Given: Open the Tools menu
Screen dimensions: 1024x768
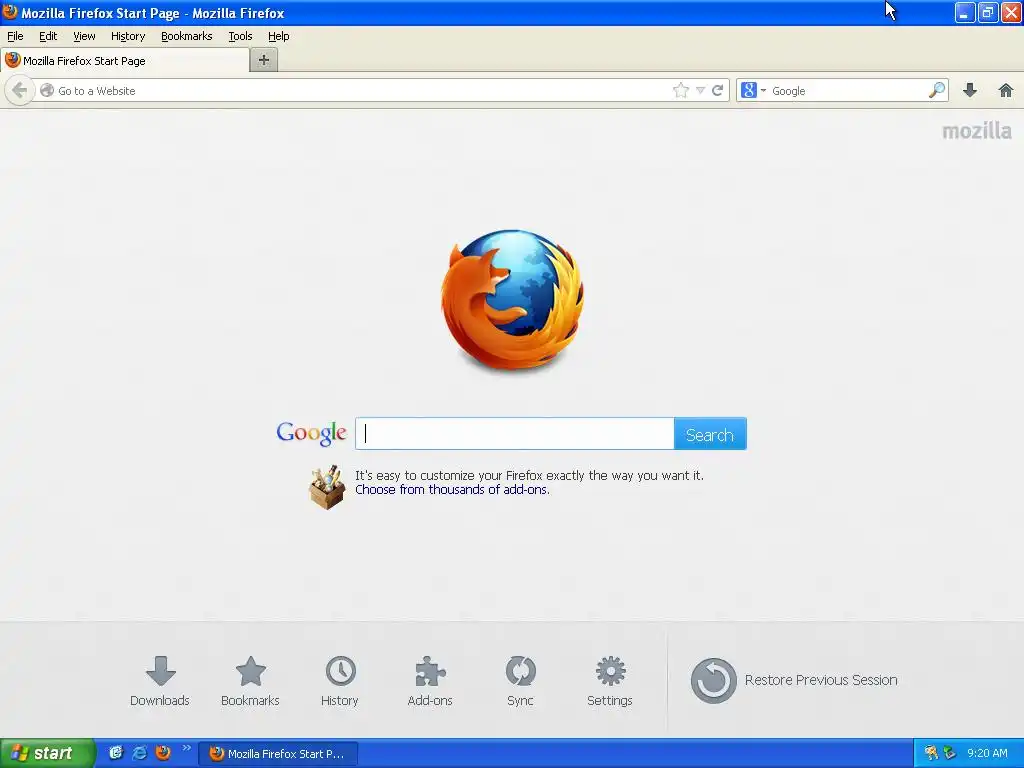Looking at the screenshot, I should (x=240, y=36).
